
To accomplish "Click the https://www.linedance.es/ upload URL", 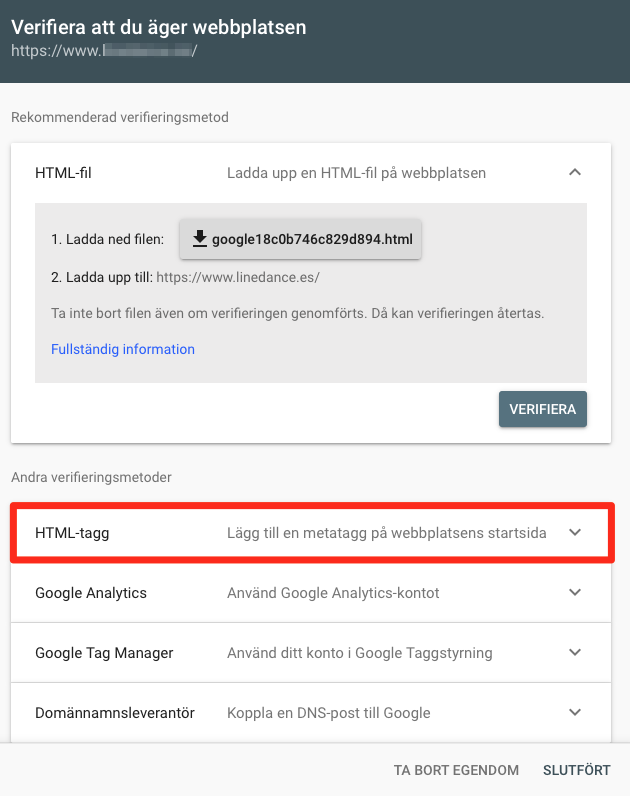I will click(238, 277).
